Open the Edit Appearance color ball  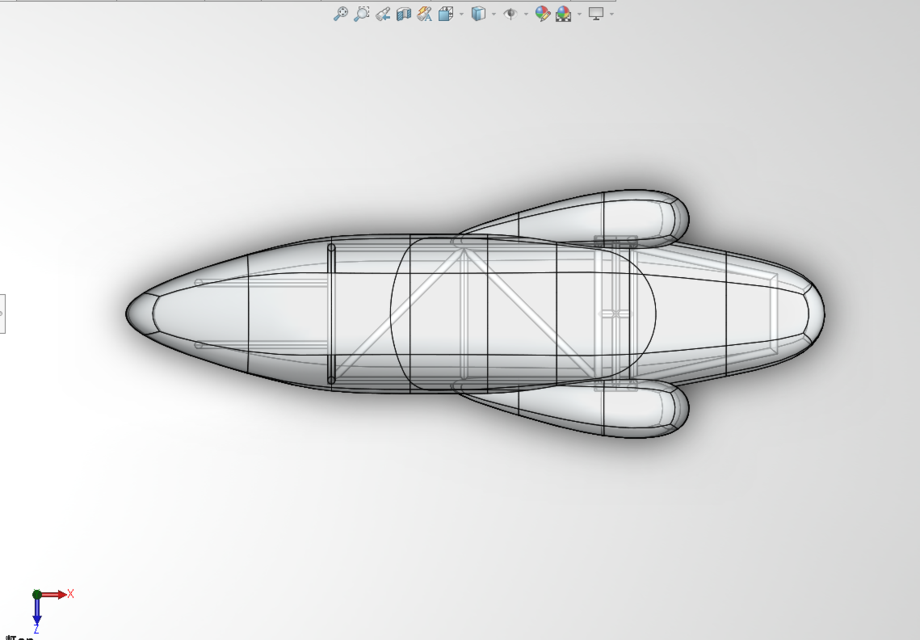pyautogui.click(x=542, y=14)
